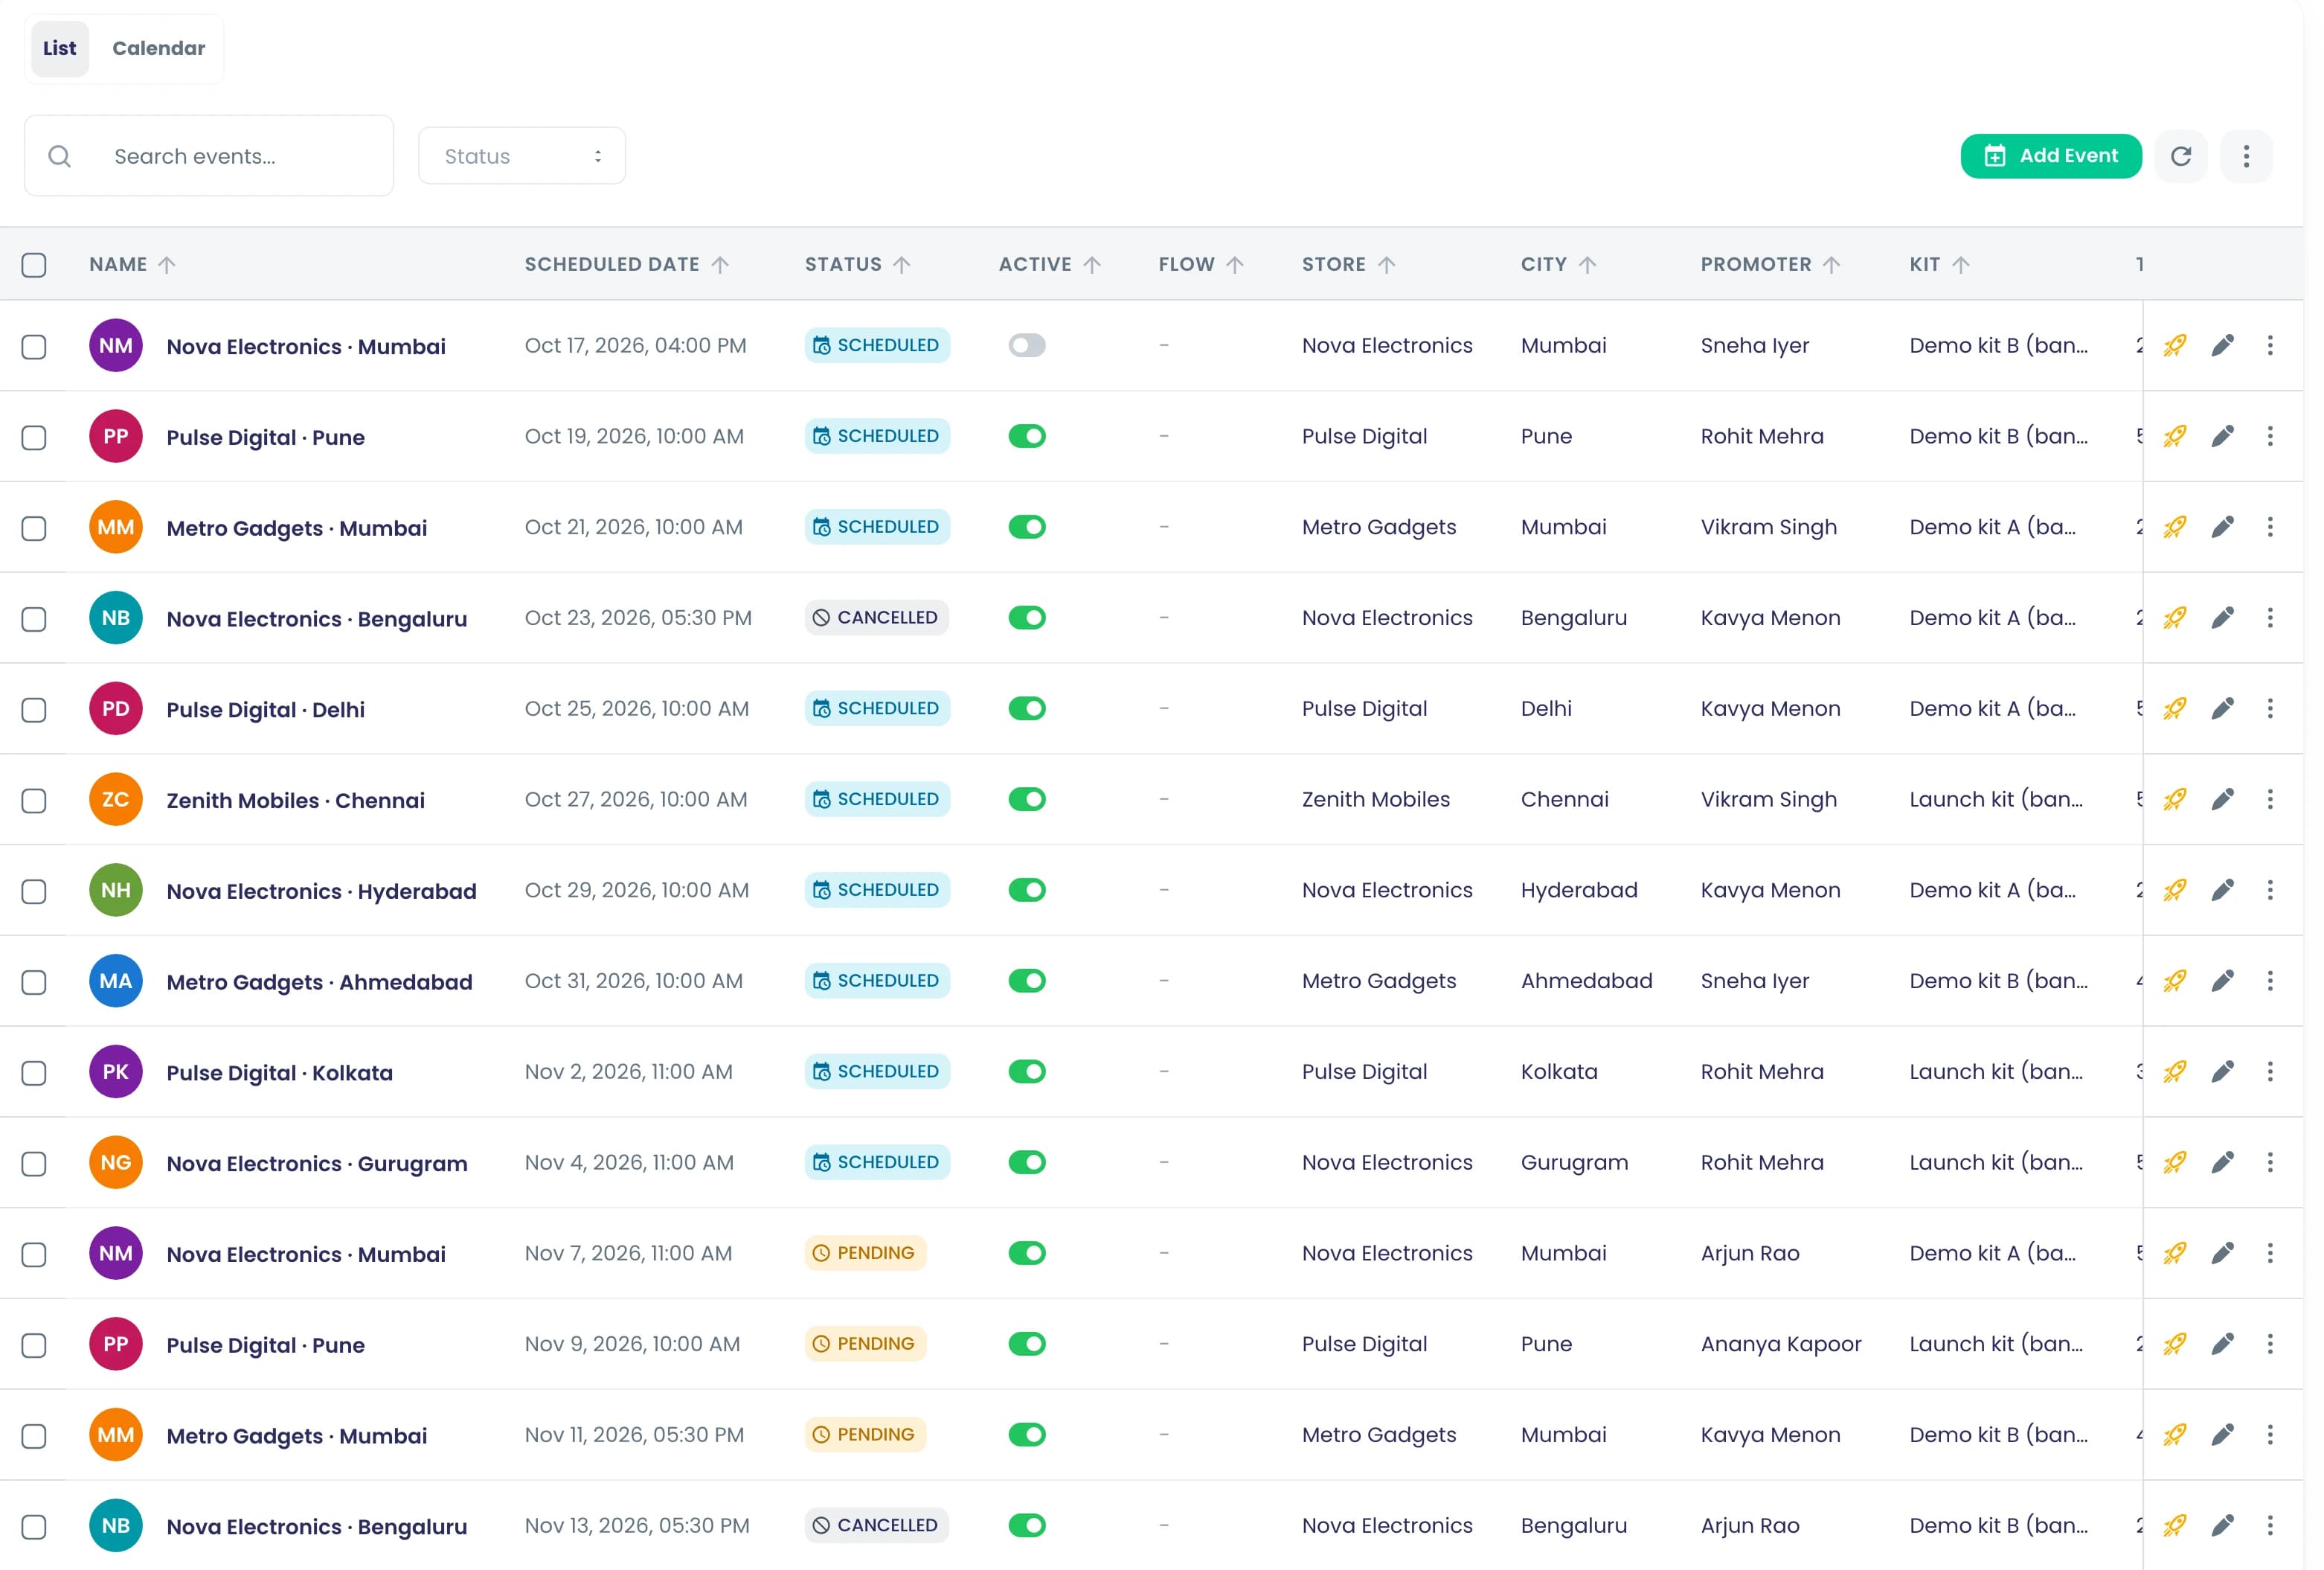Sort by City column header

tap(1558, 265)
